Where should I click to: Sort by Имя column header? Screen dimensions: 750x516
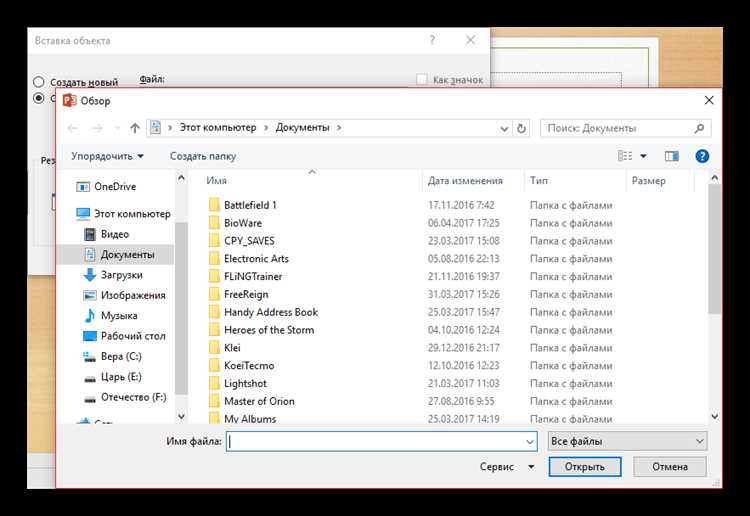tap(216, 180)
